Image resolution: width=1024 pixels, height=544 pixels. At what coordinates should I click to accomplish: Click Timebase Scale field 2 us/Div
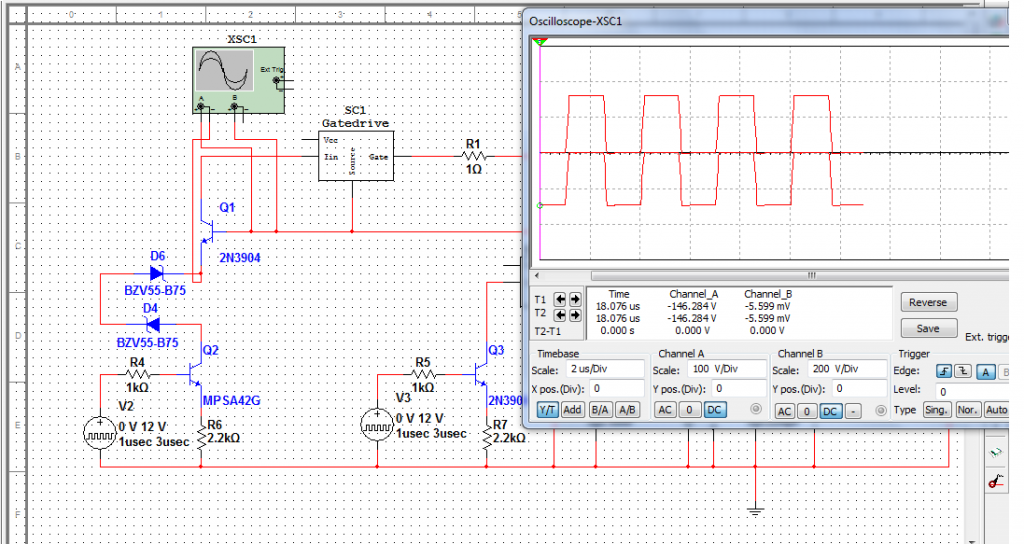(x=605, y=369)
